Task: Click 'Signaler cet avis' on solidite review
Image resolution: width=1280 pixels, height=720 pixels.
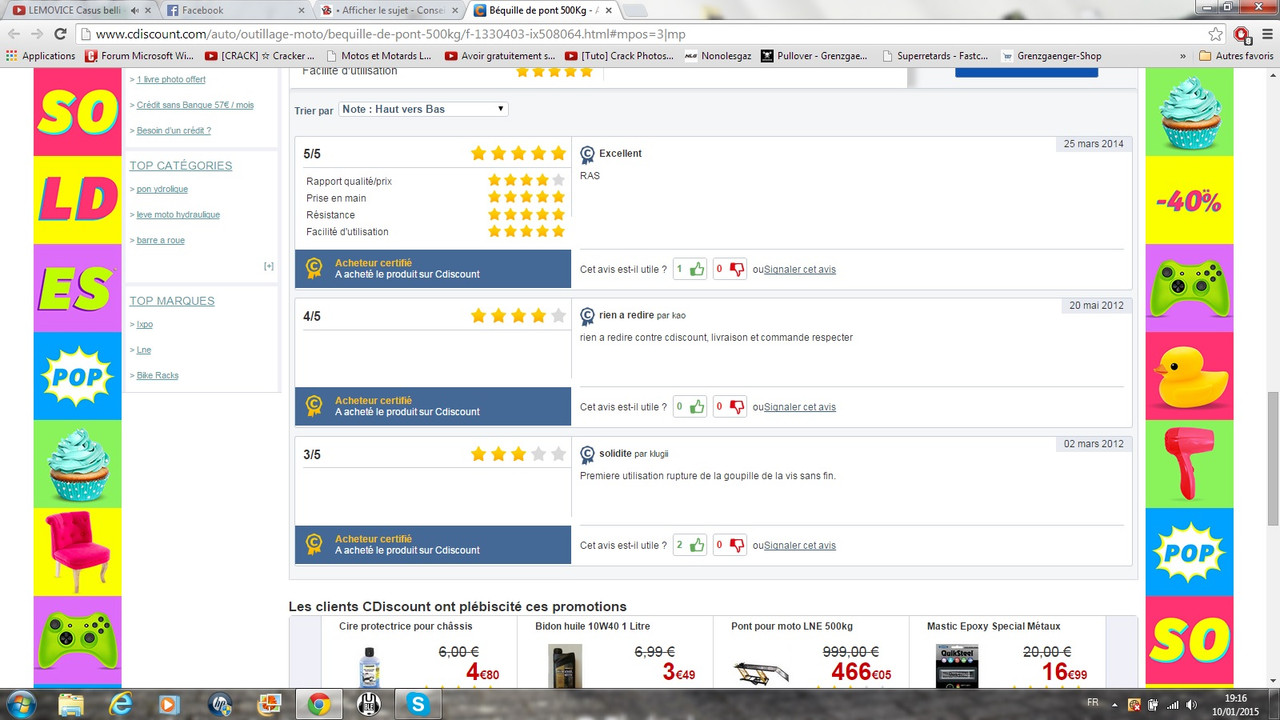Action: [800, 546]
